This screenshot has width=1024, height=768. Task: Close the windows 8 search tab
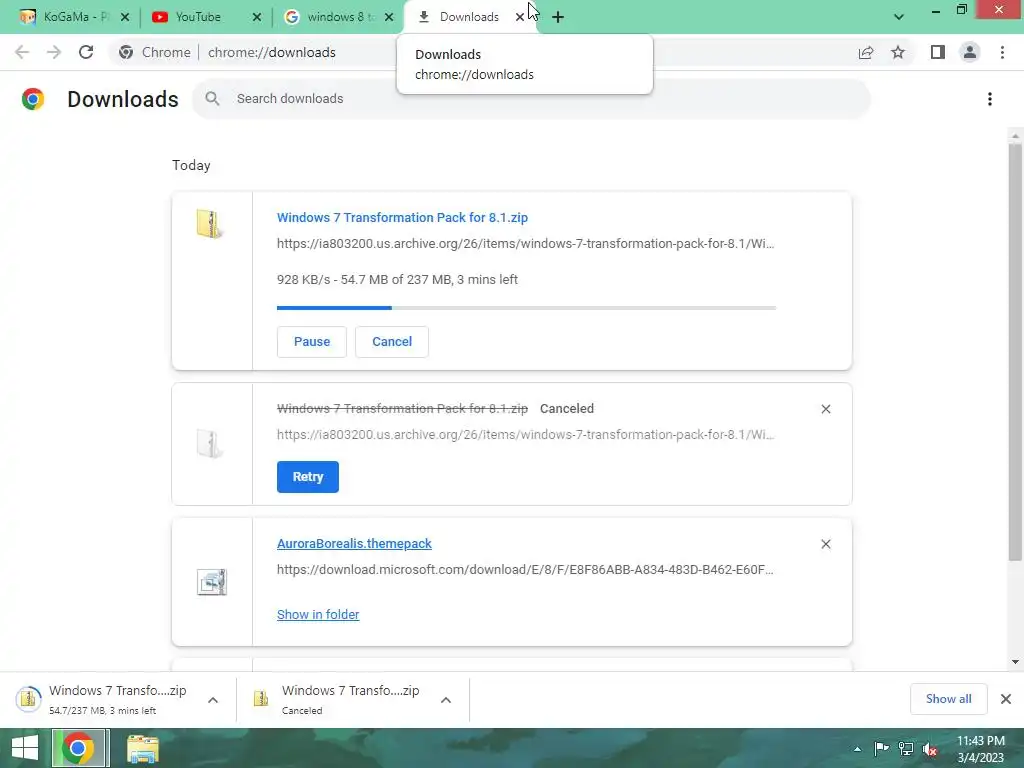pyautogui.click(x=389, y=17)
